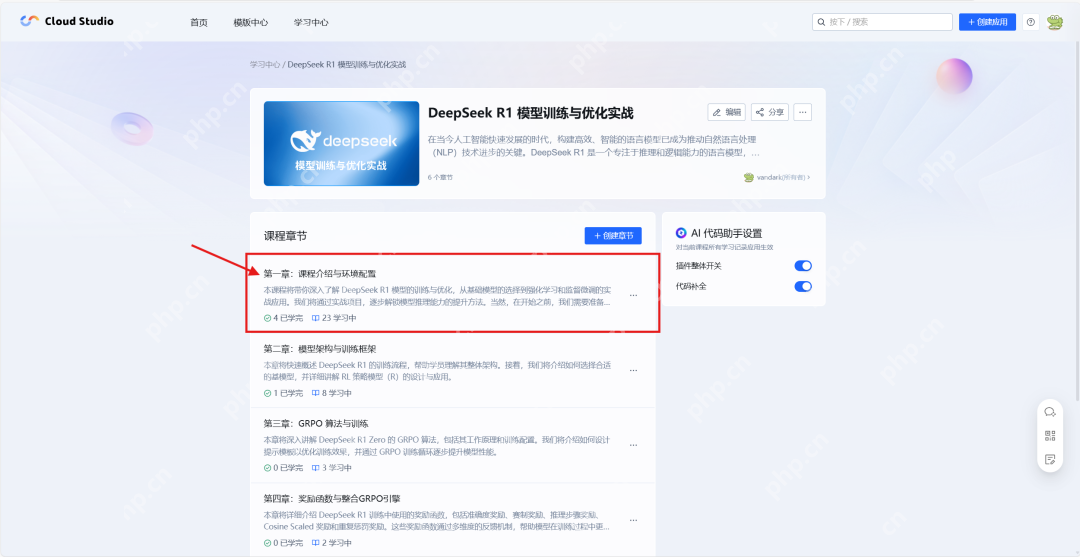
Task: Open chapter 第一章:课程介绍与环境配置
Action: pos(320,273)
